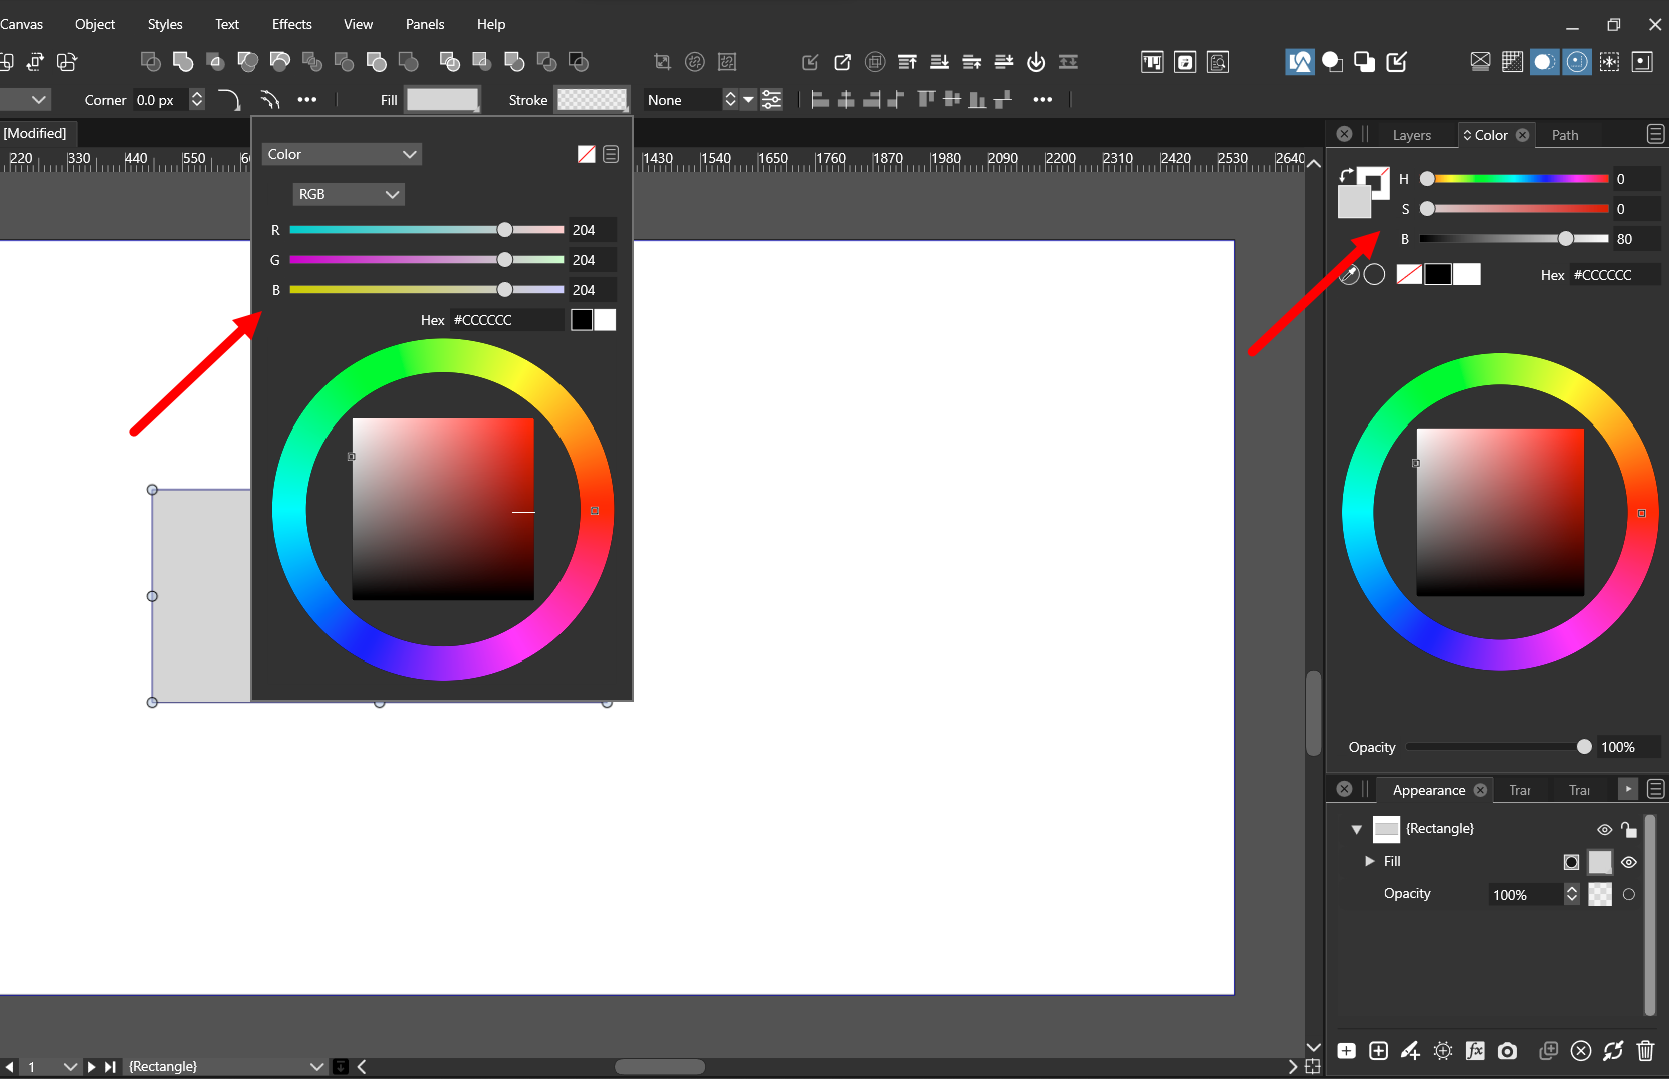
Task: Toggle the Rectangle lock icon
Action: tap(1629, 829)
